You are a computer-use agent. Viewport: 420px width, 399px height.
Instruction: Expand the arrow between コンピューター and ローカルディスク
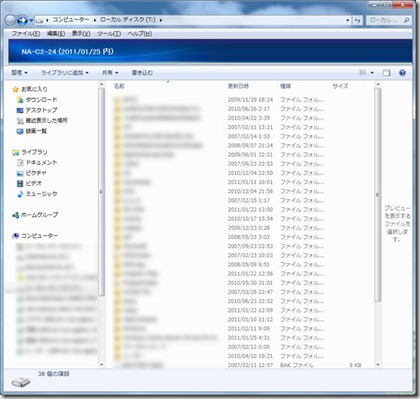click(x=95, y=20)
